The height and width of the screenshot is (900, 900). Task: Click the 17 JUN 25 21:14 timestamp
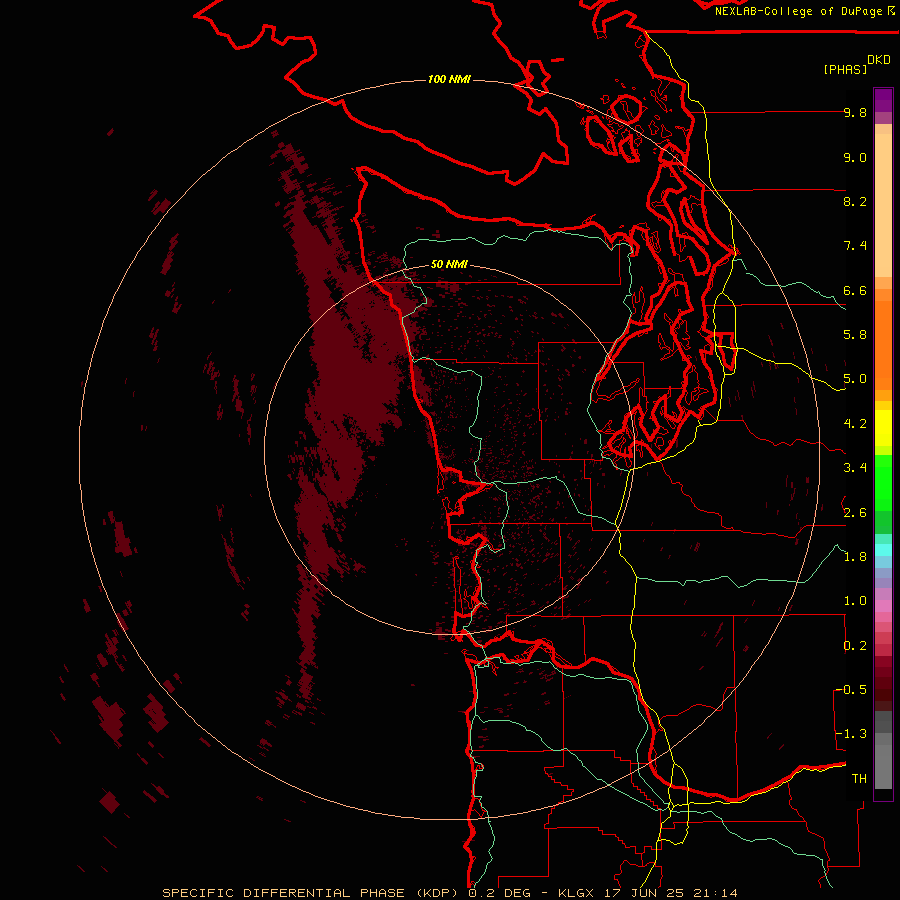tap(670, 893)
